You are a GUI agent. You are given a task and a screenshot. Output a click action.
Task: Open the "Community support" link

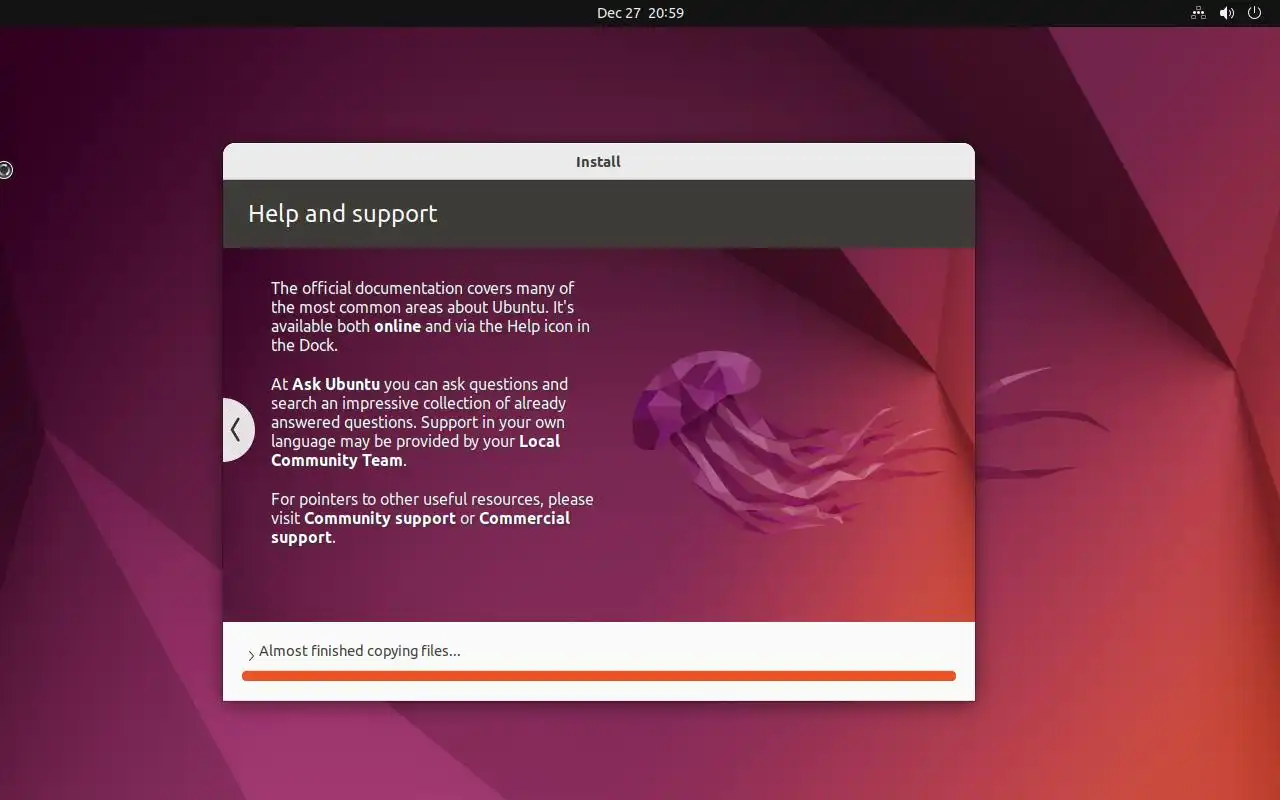tap(379, 518)
